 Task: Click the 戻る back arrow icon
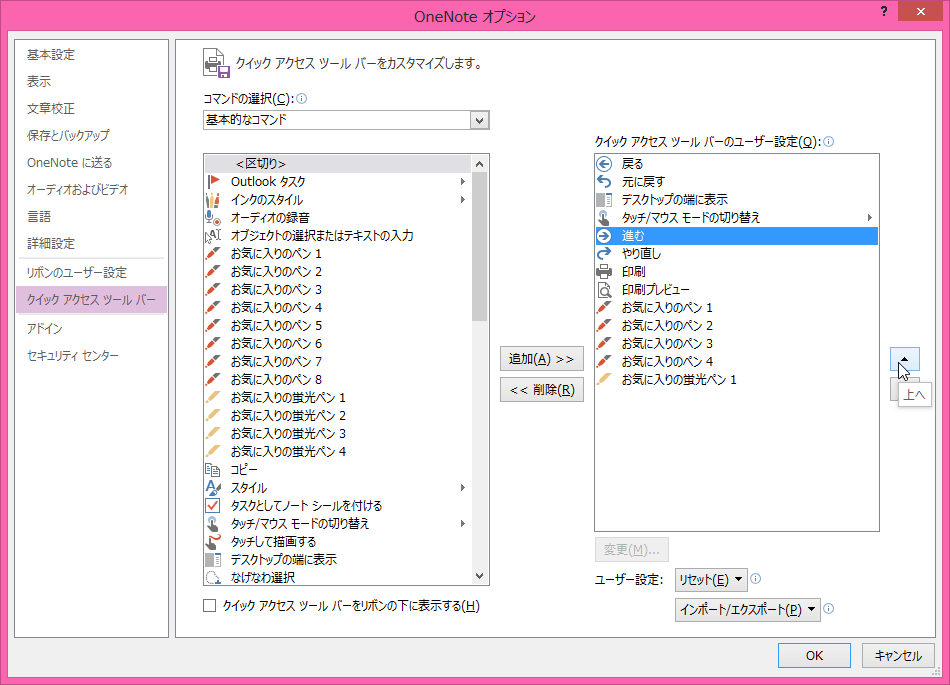tap(604, 164)
